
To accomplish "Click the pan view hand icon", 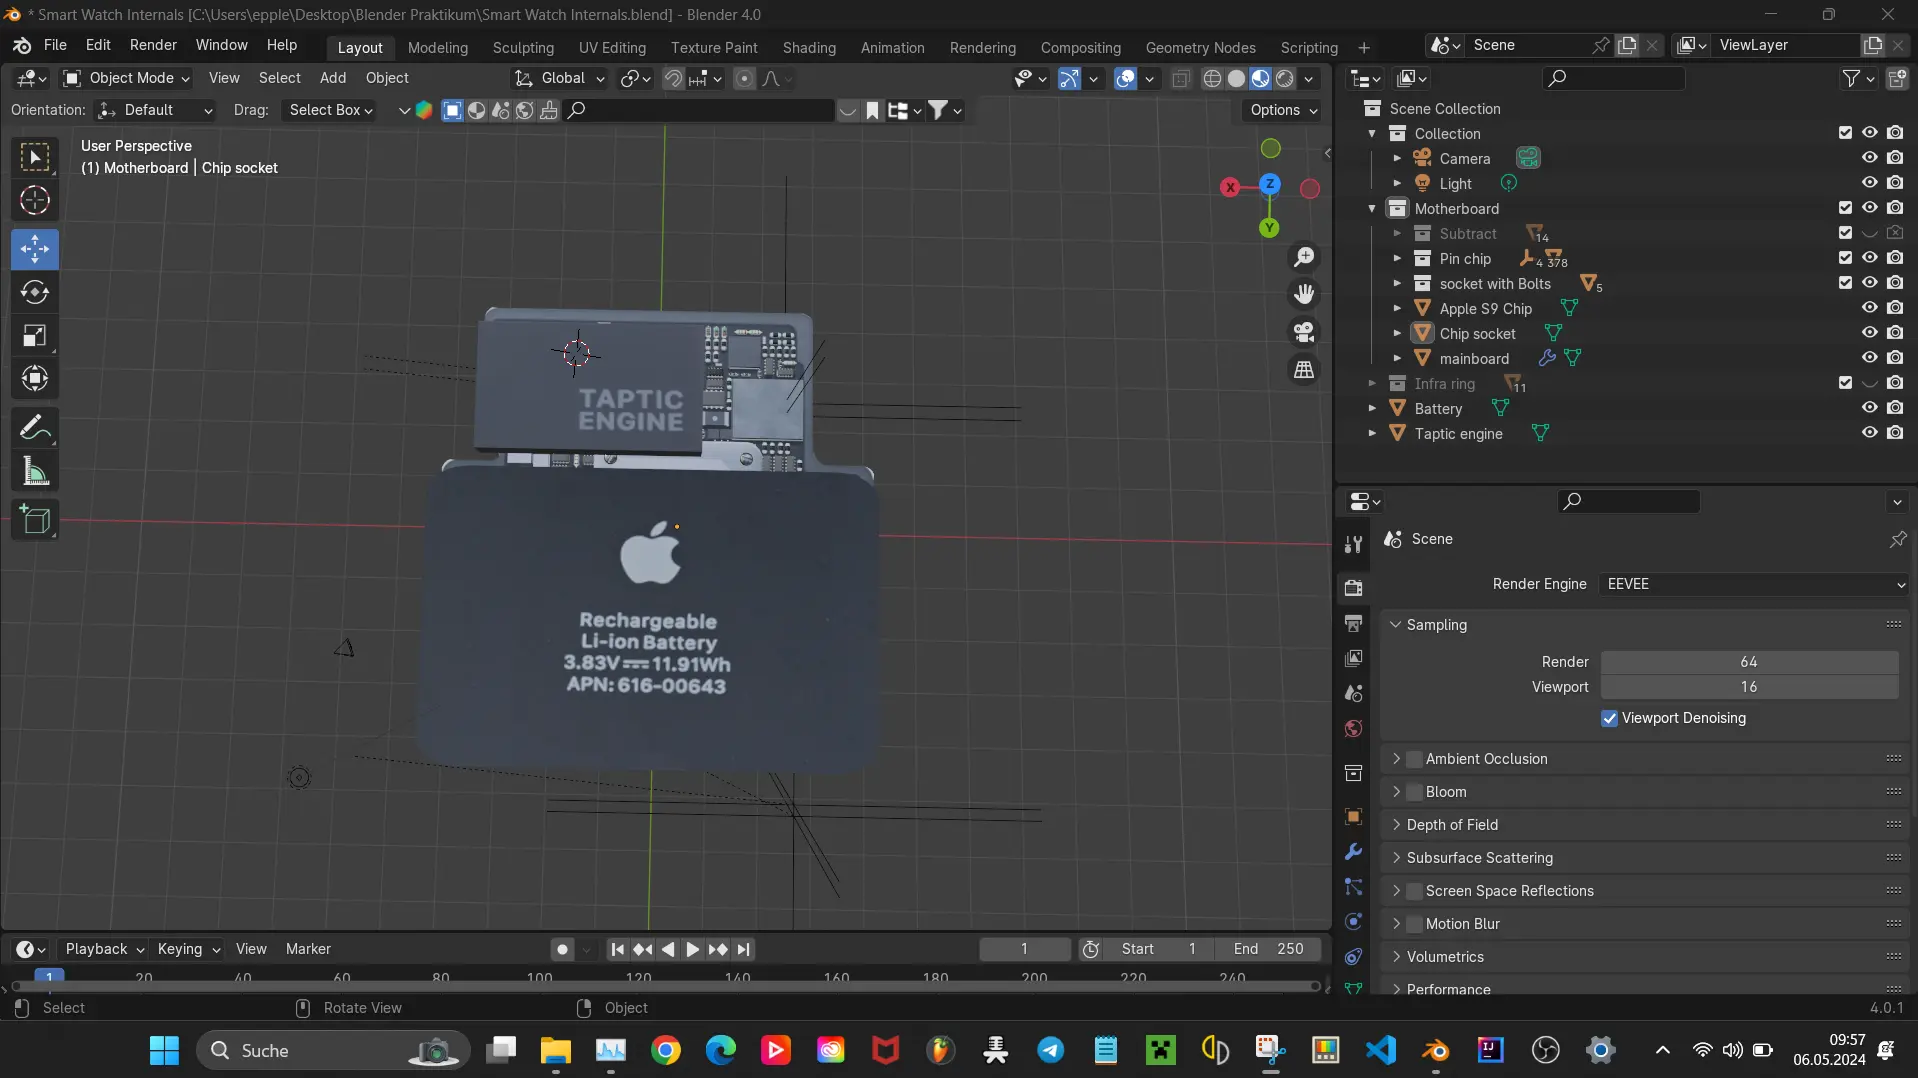I will tap(1304, 294).
